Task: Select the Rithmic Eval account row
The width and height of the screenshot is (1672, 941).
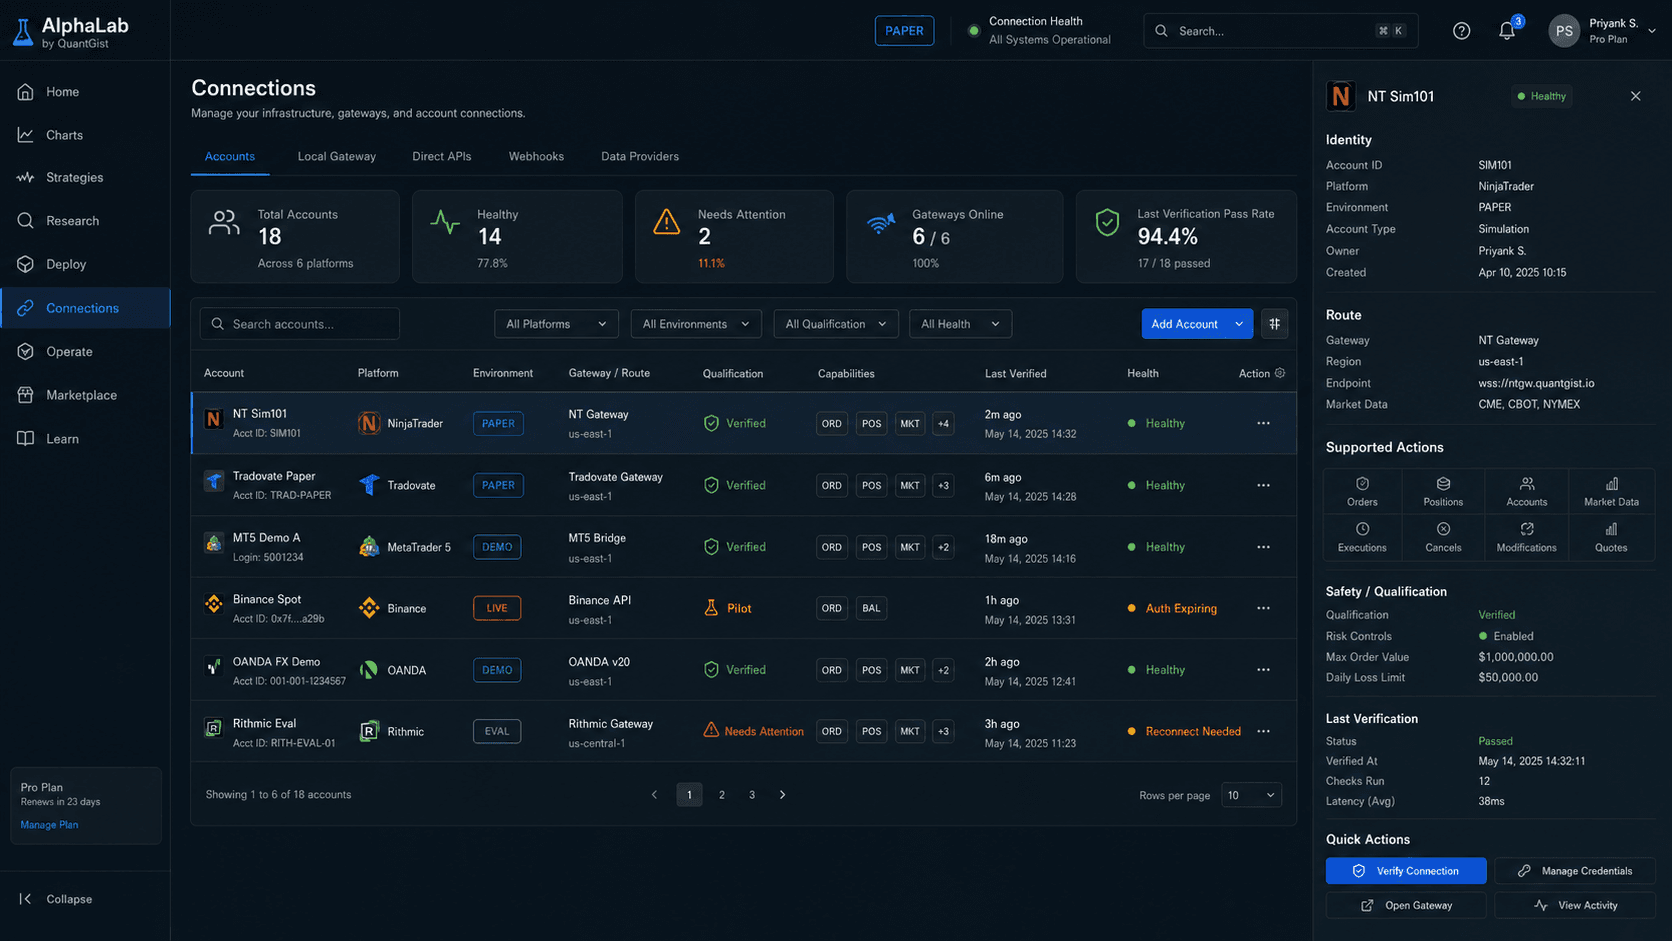Action: tap(744, 731)
